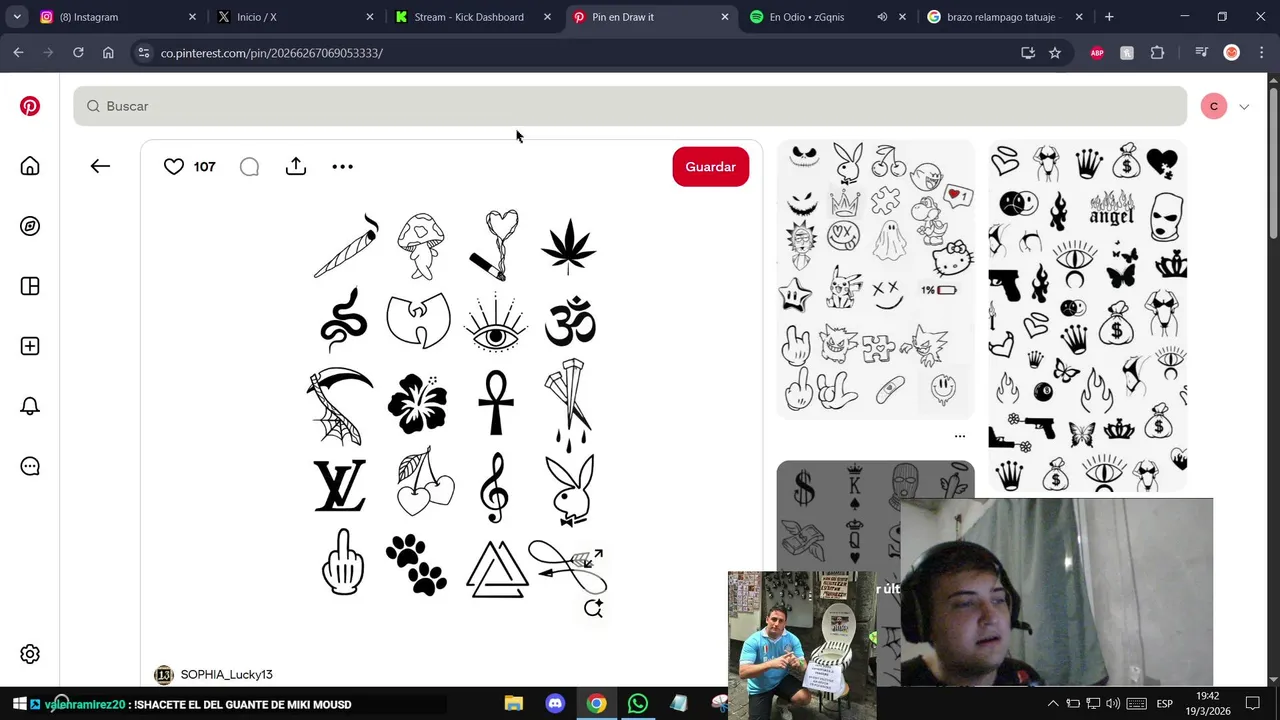The image size is (1280, 720).
Task: Share the pin with the upload icon
Action: click(296, 166)
